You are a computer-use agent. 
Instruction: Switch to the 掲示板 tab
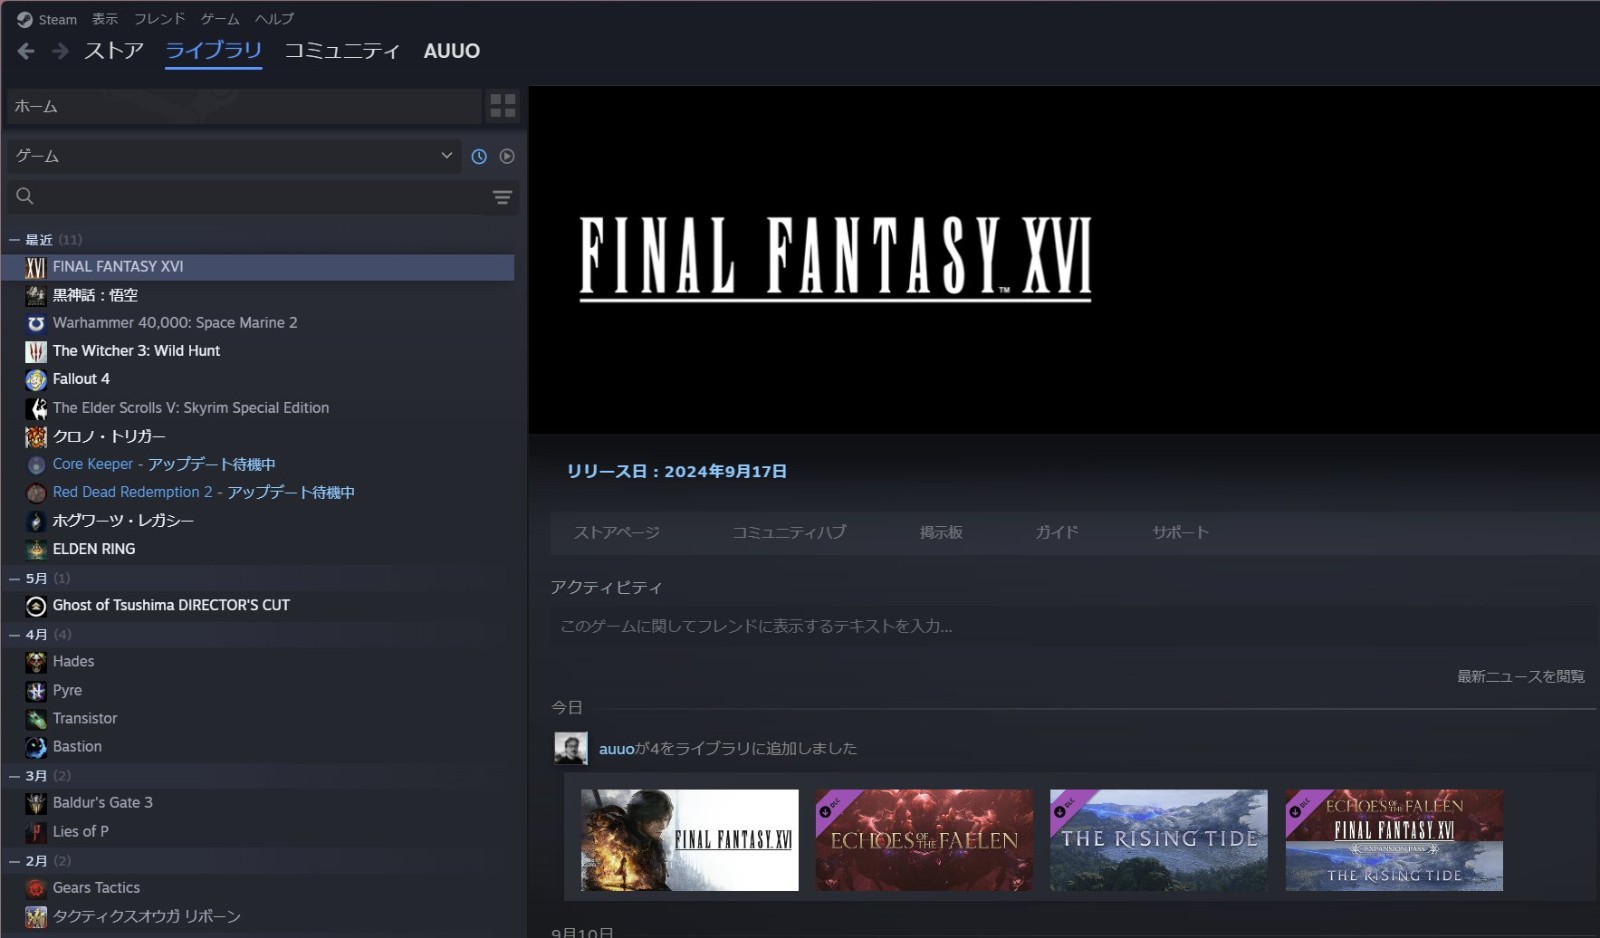coord(941,533)
